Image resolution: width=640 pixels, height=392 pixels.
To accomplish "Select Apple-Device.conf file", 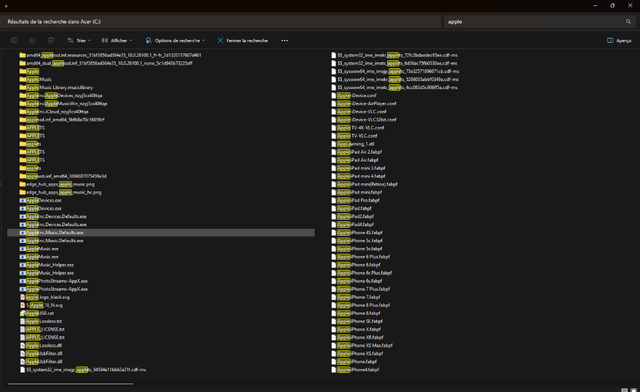I will click(x=354, y=96).
